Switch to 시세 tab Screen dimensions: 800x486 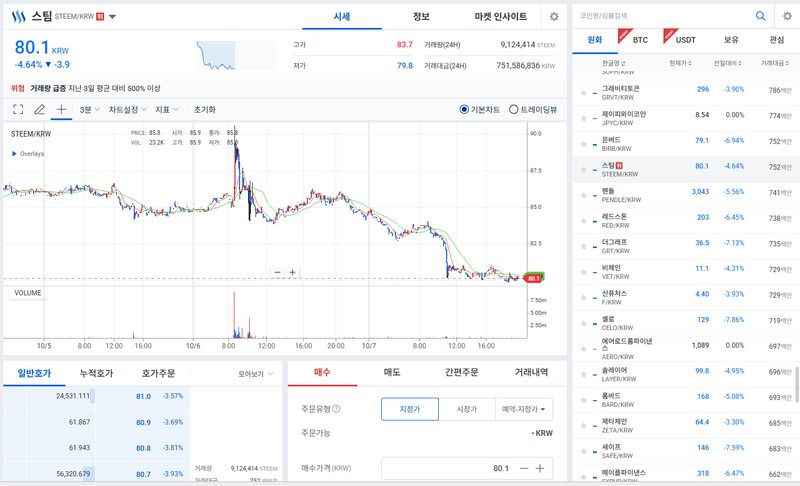pos(342,17)
